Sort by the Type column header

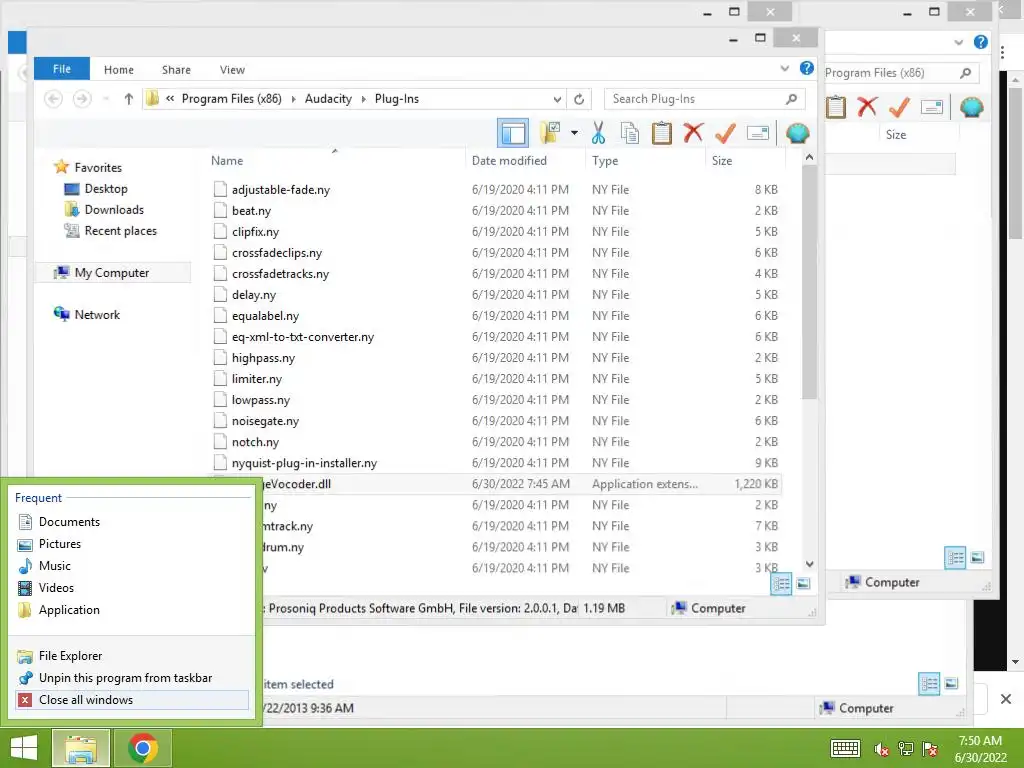pyautogui.click(x=605, y=161)
